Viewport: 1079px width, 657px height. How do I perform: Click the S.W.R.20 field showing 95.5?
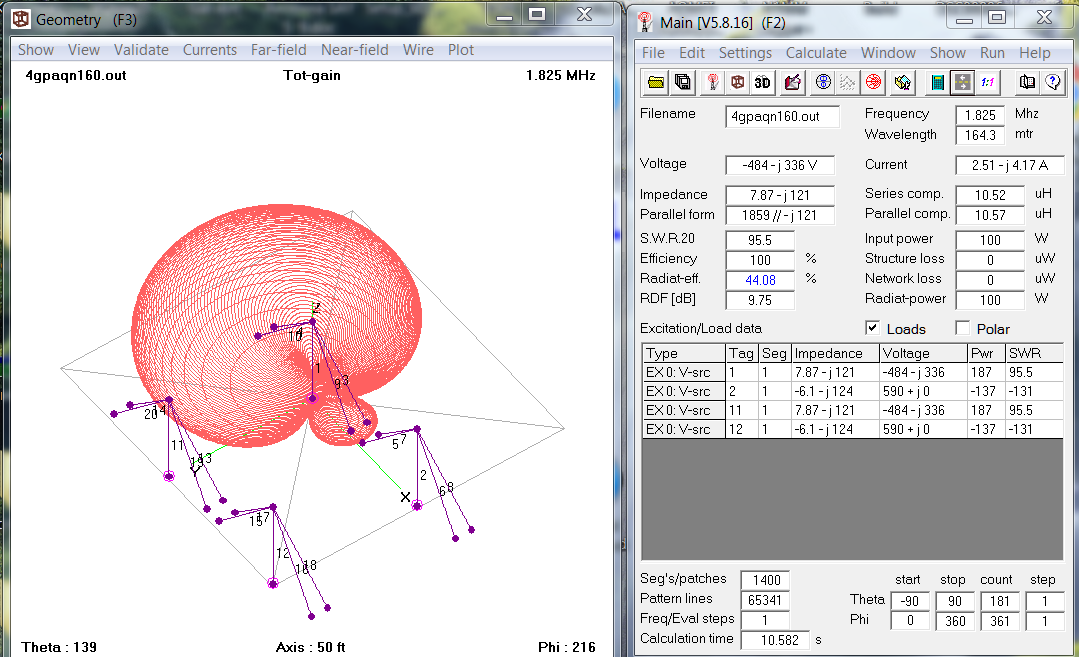coord(760,240)
